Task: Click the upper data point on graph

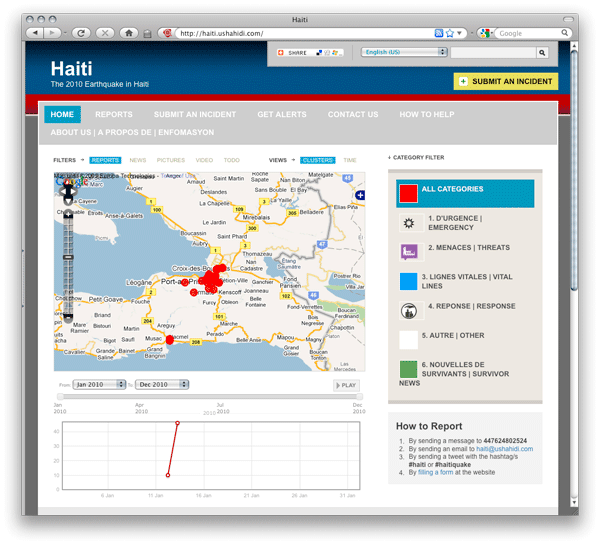Action: (178, 423)
